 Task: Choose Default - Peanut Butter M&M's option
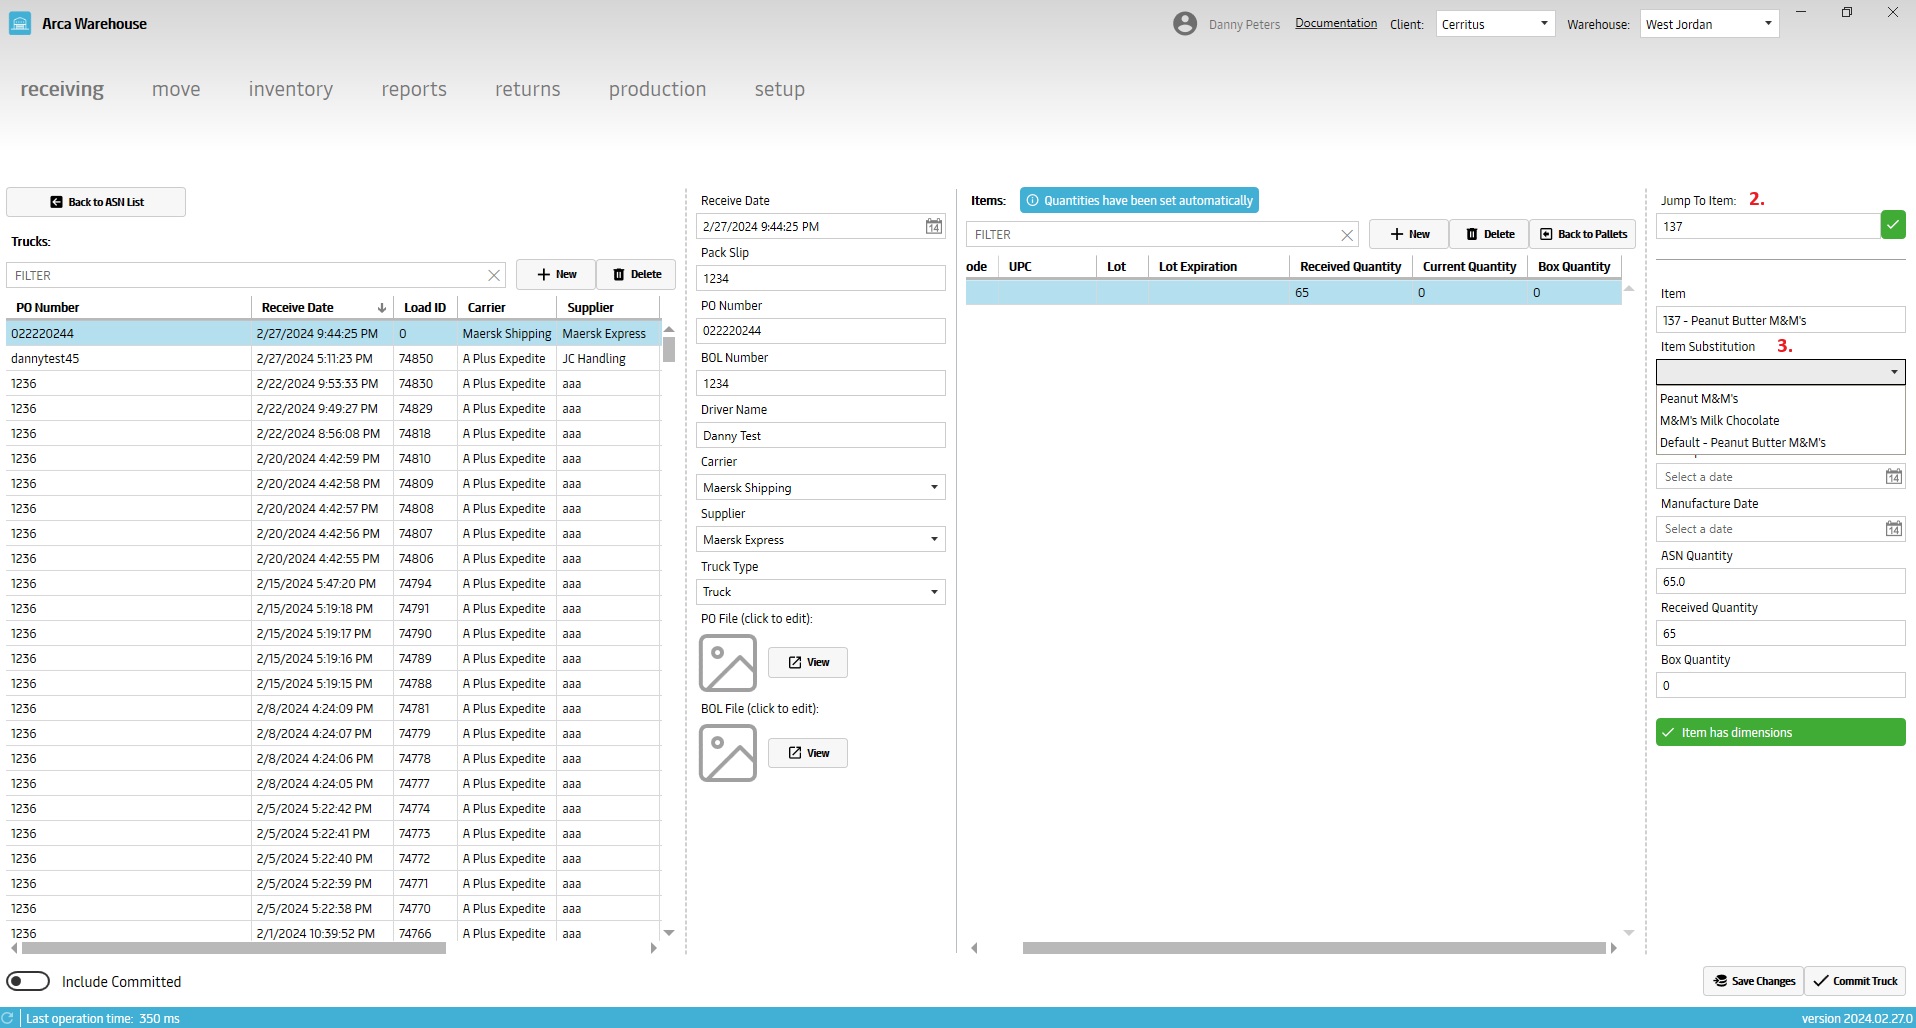[x=1780, y=443]
